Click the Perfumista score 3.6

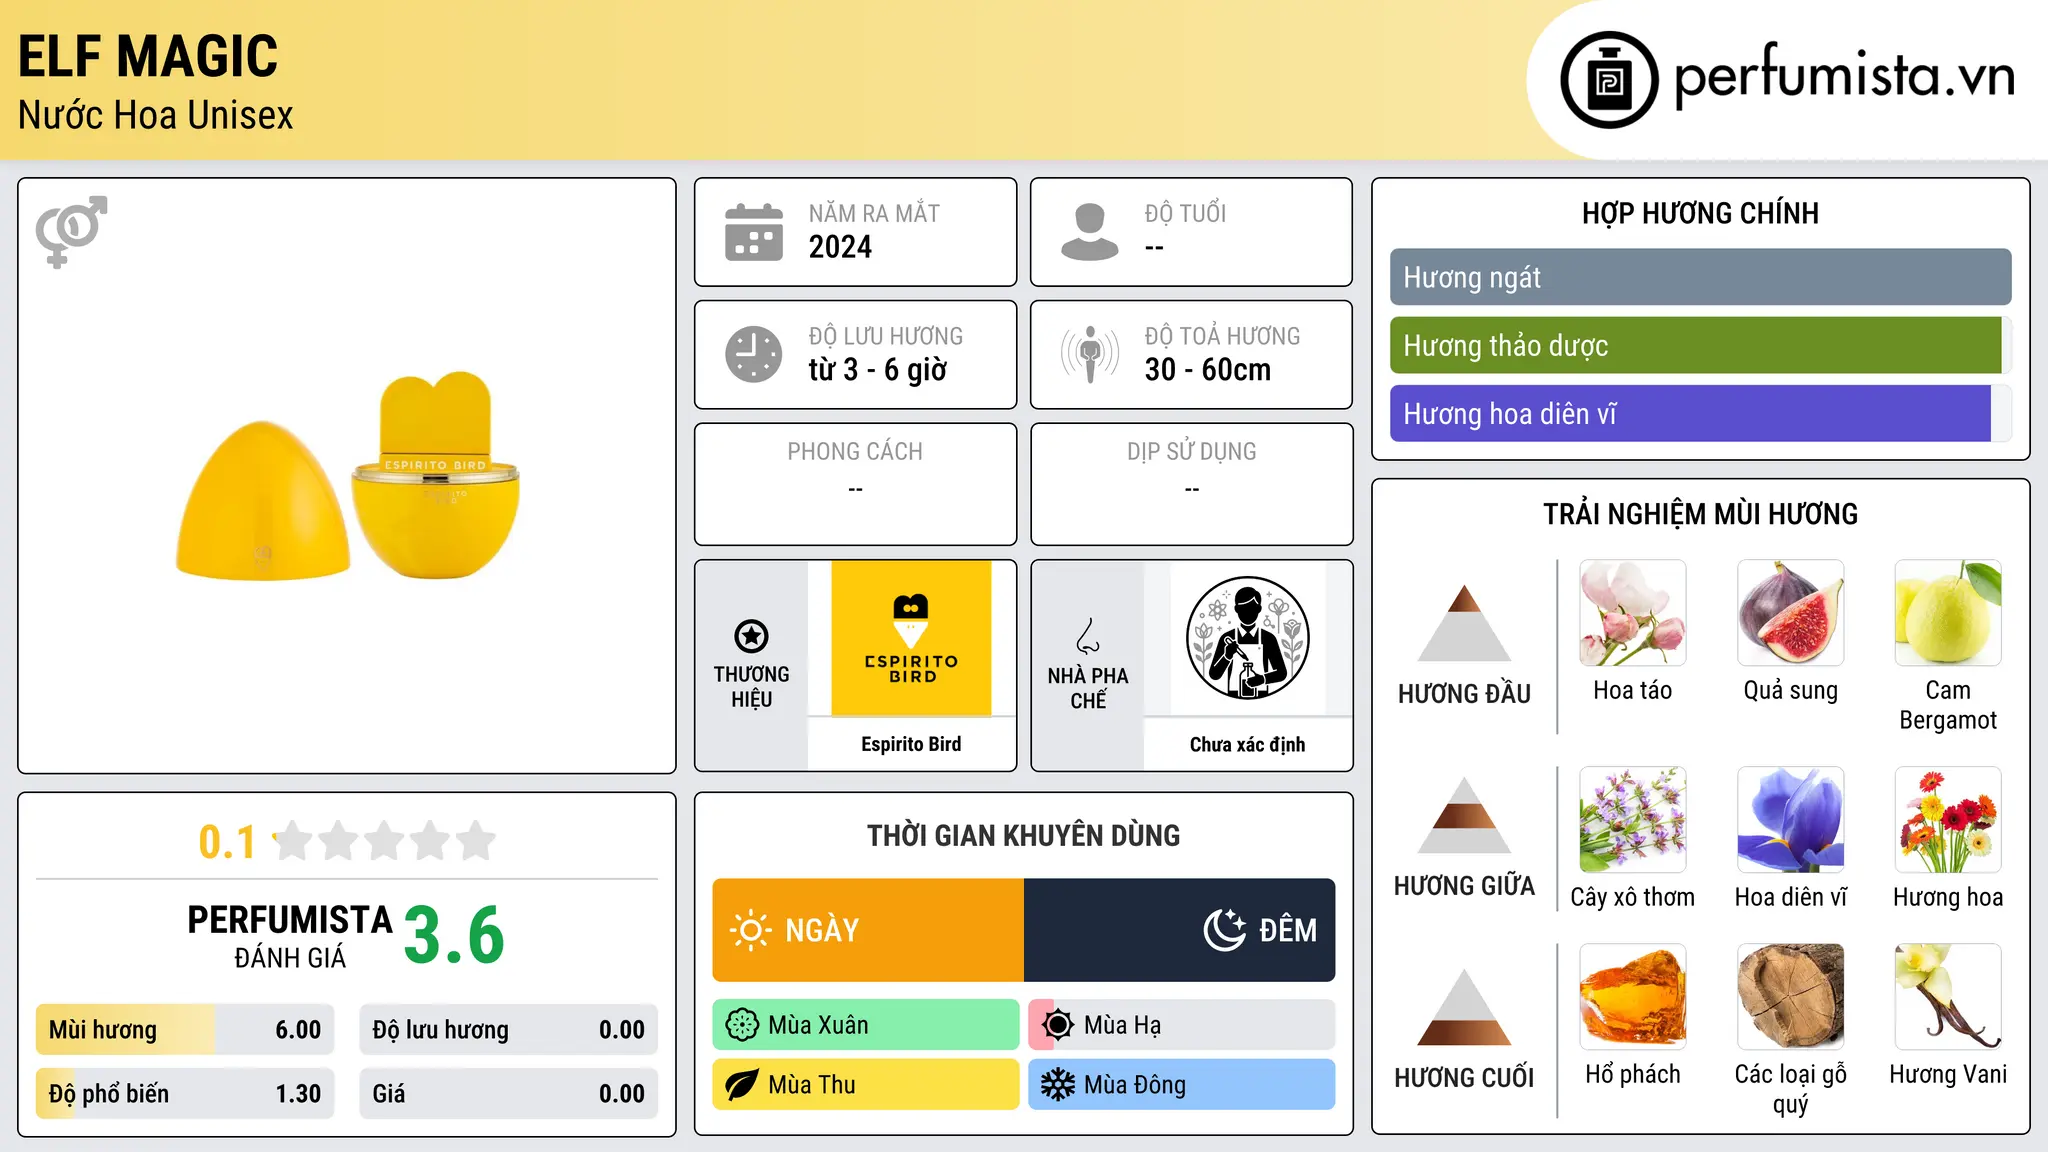(455, 935)
